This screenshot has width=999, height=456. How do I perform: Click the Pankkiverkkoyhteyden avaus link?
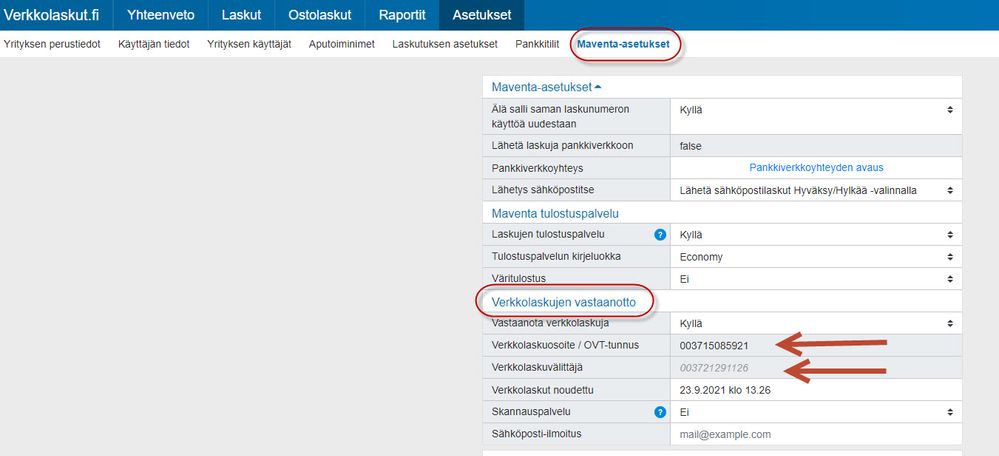(x=816, y=168)
